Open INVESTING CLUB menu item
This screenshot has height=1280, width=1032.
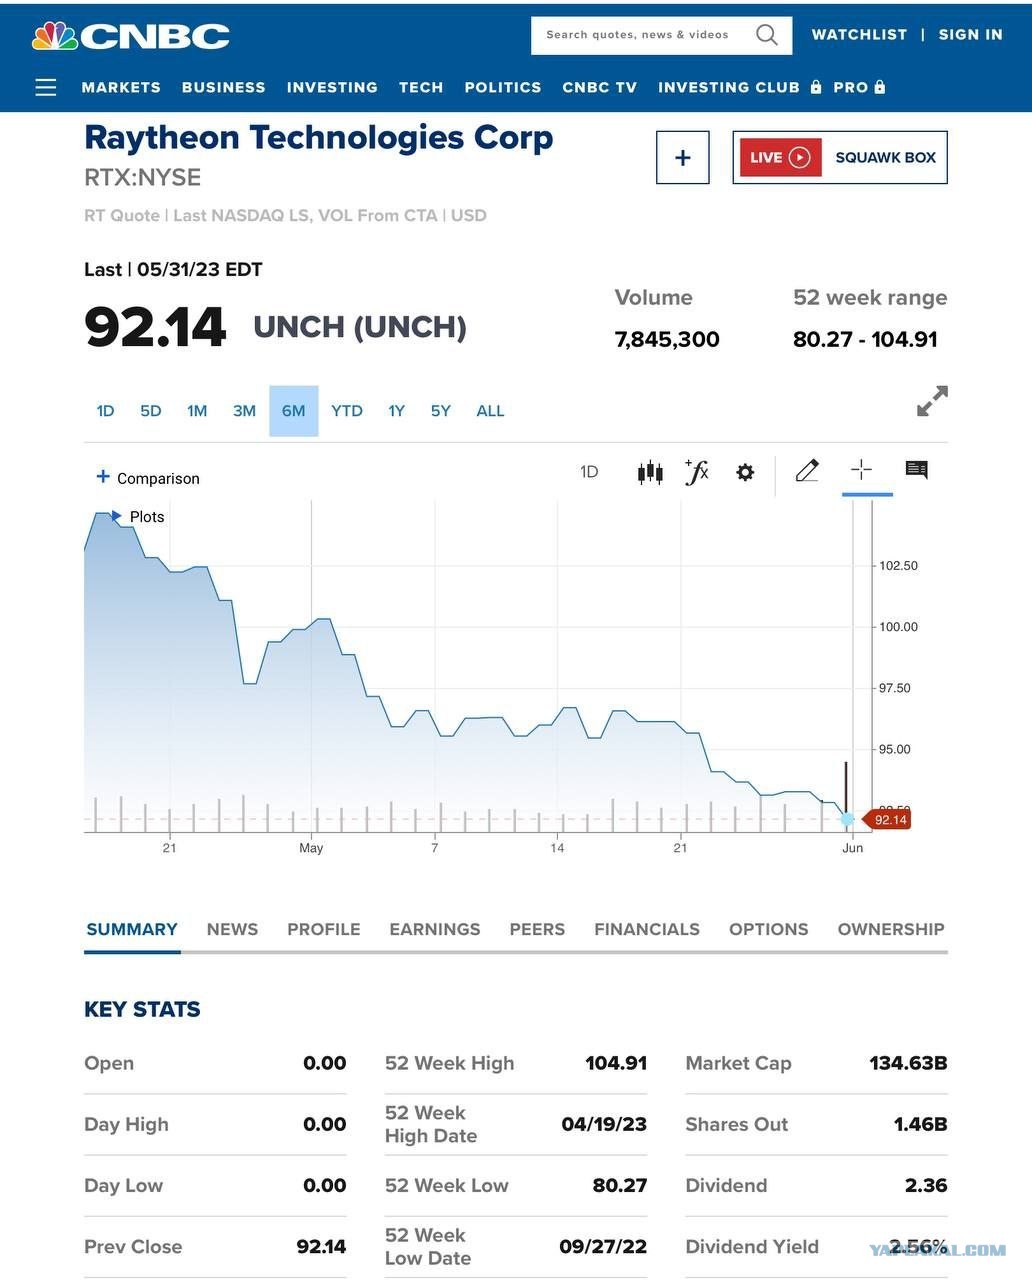[729, 87]
